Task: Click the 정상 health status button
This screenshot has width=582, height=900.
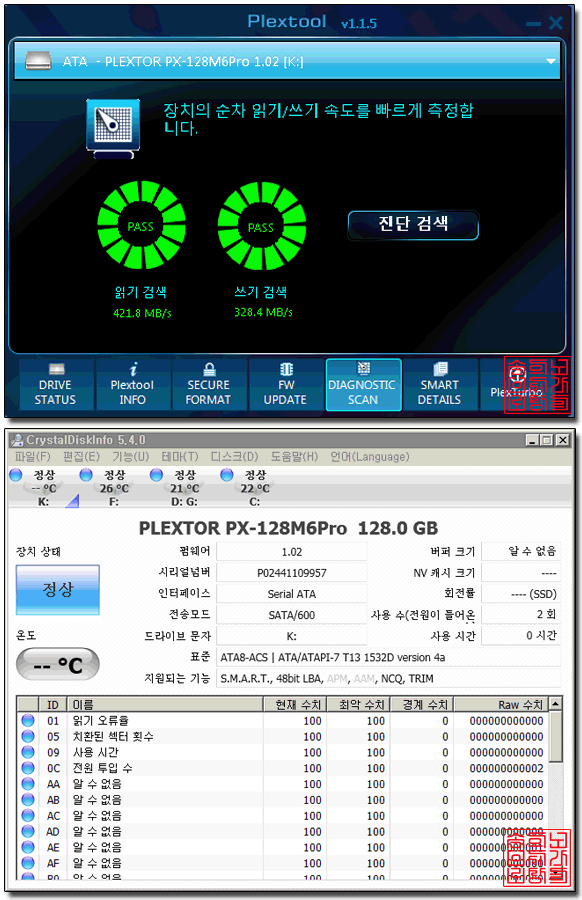Action: (x=58, y=589)
